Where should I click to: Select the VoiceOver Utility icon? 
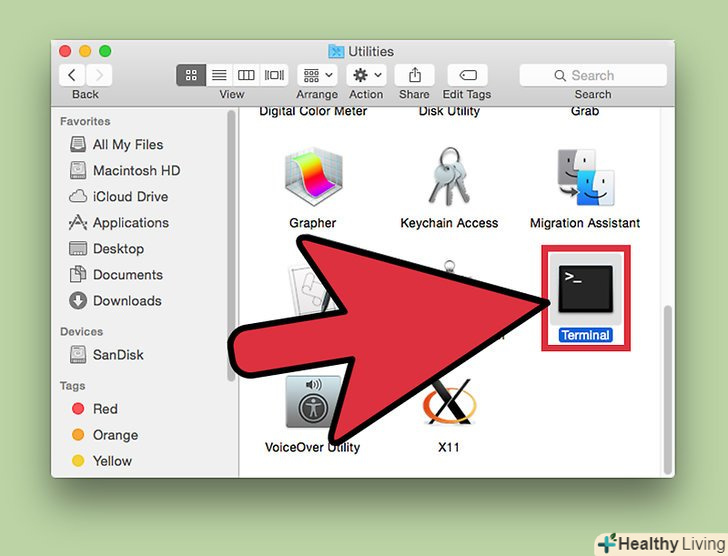[x=312, y=401]
